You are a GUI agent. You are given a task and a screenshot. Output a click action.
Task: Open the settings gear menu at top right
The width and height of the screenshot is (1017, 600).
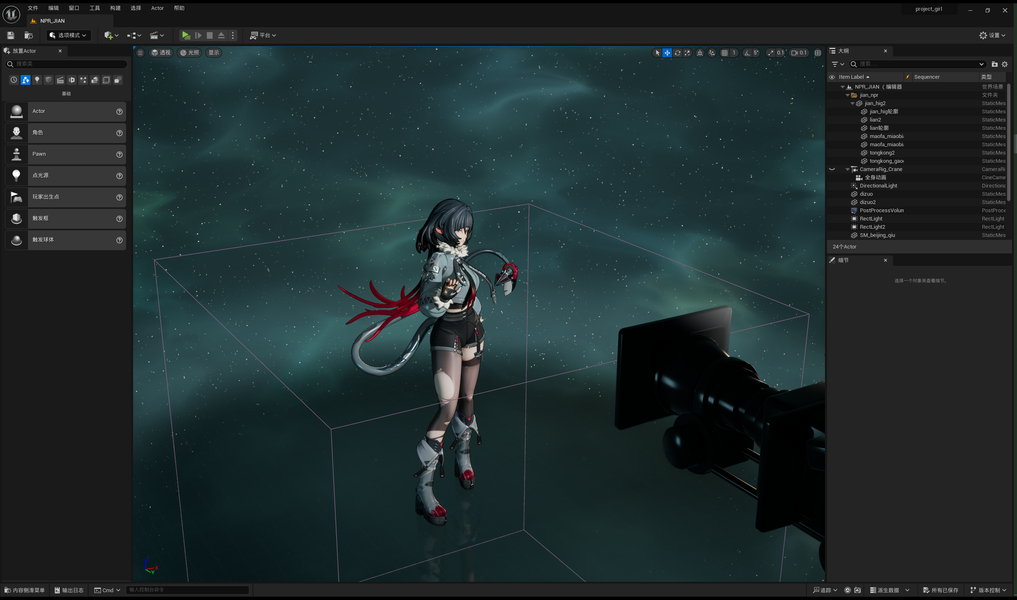992,35
